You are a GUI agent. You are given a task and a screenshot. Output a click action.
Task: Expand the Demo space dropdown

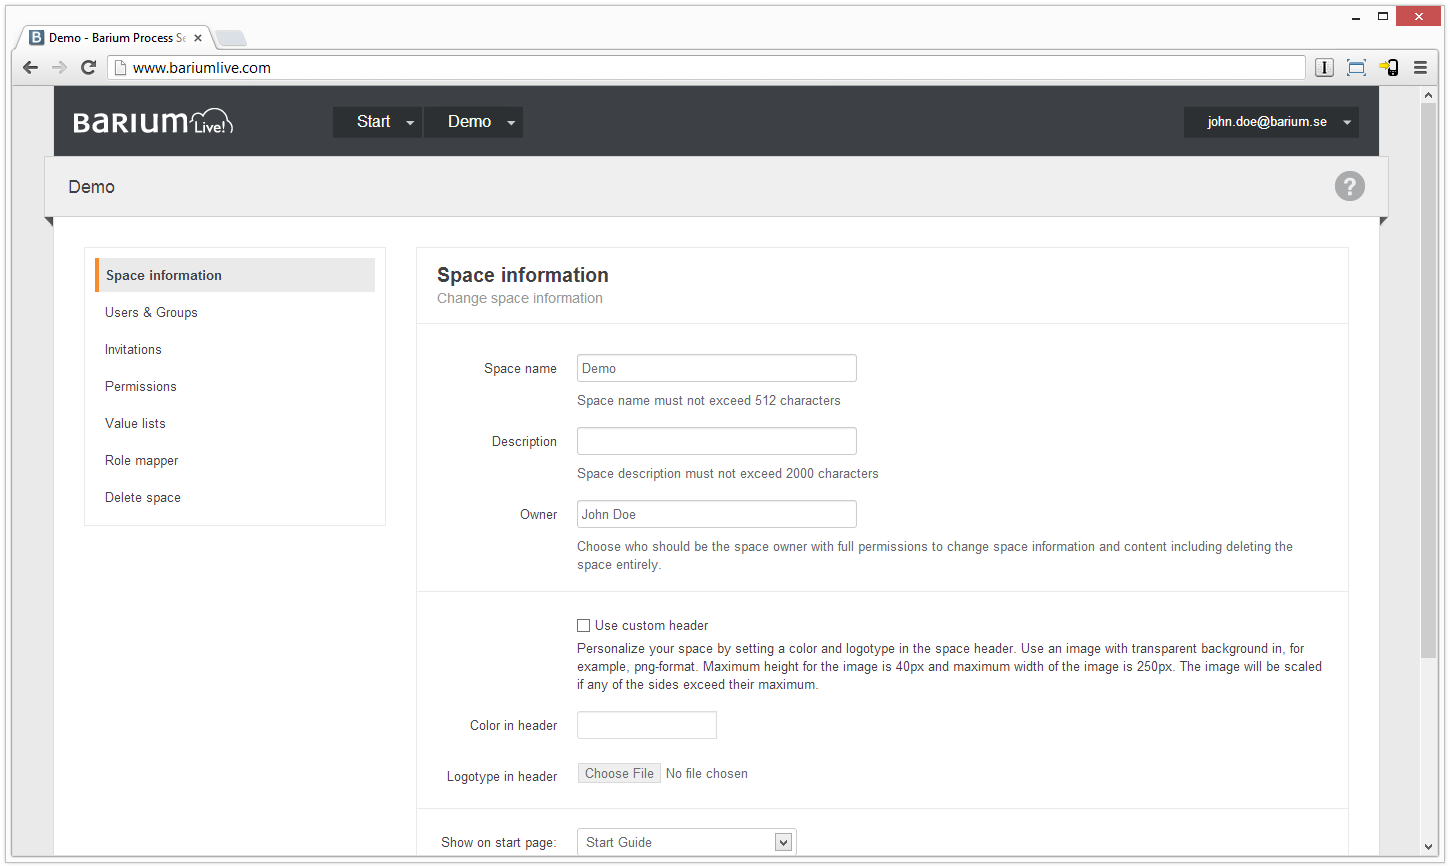click(x=473, y=122)
